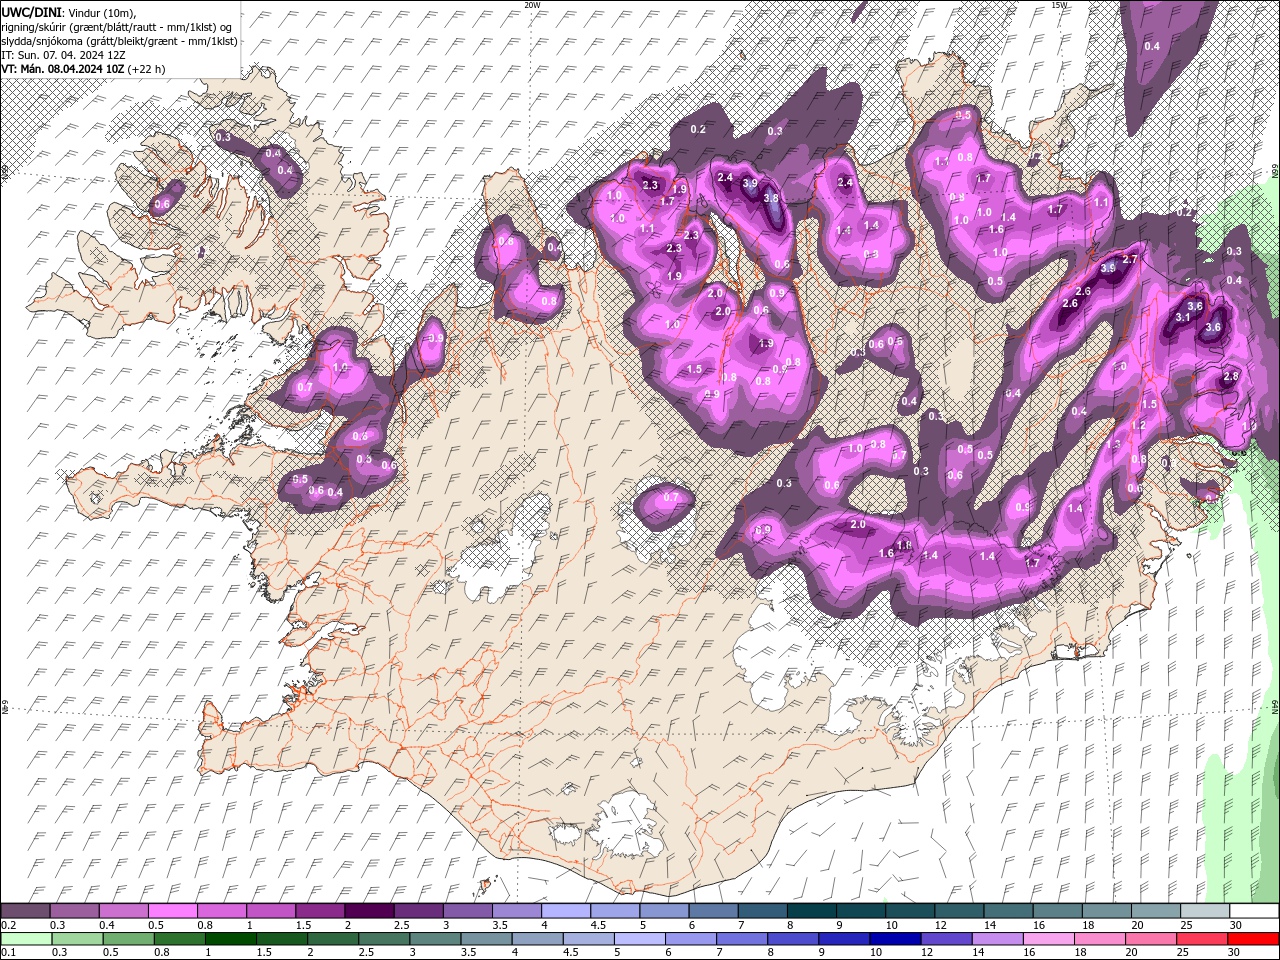This screenshot has width=1280, height=960.
Task: Click the 2.7 snowfall value on the map
Action: point(1130,259)
